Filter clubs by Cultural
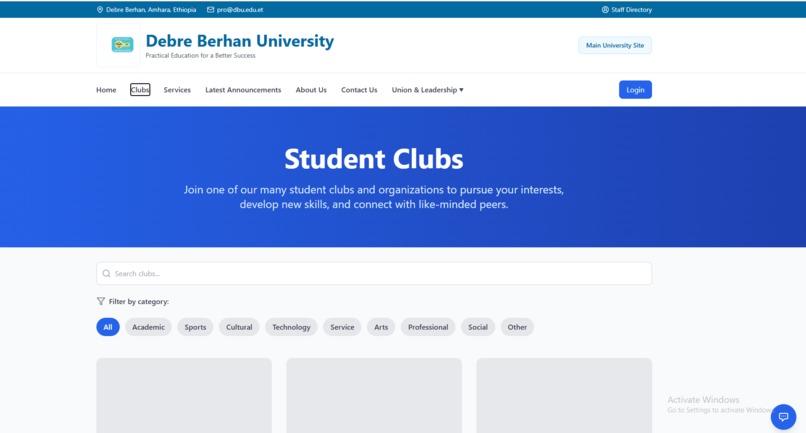The height and width of the screenshot is (433, 806). coord(239,327)
